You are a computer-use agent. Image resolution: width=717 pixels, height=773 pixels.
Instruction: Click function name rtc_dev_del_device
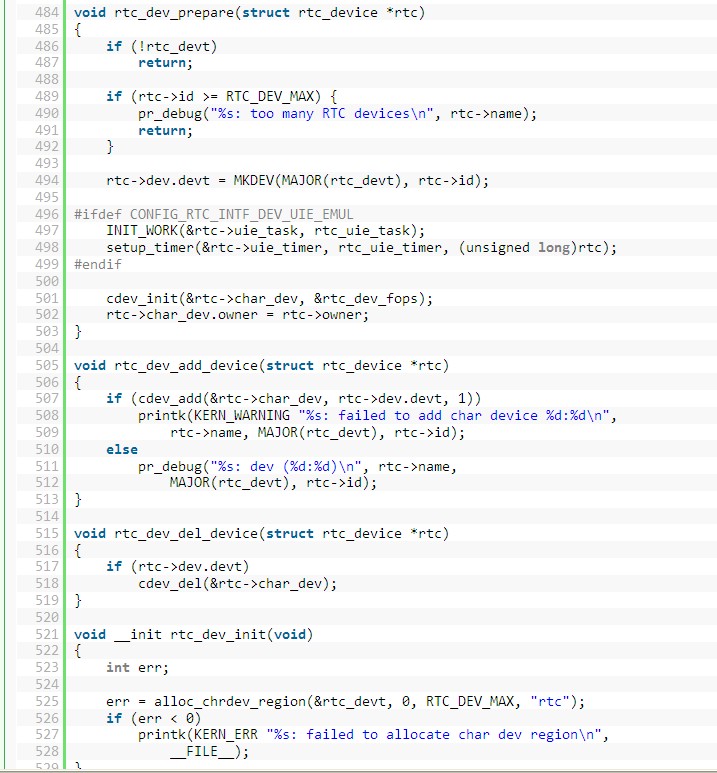click(186, 534)
